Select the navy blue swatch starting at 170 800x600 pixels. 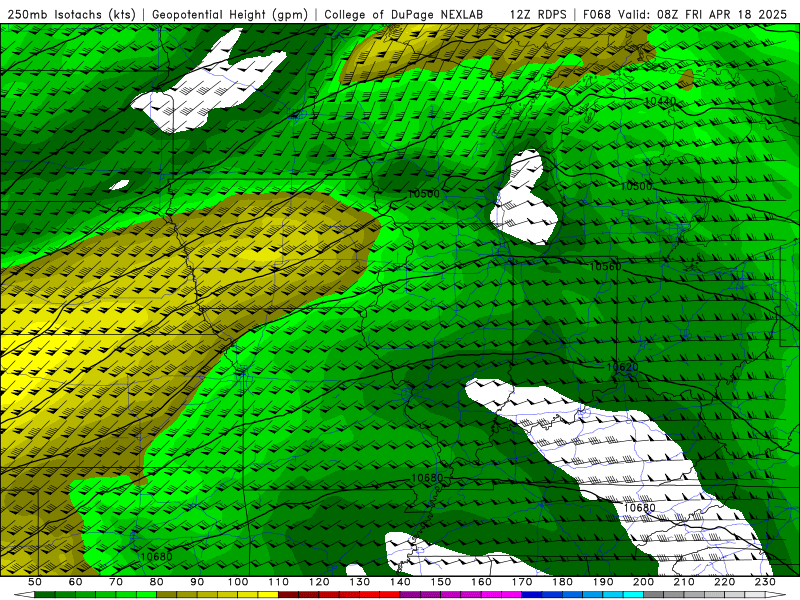[x=532, y=595]
